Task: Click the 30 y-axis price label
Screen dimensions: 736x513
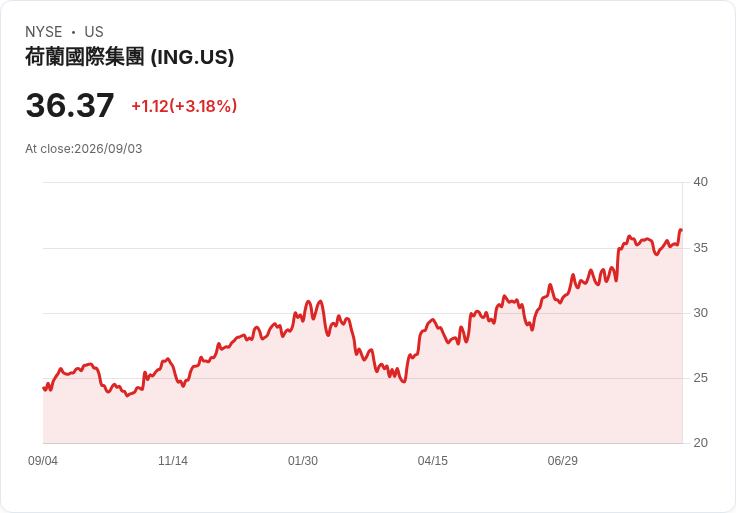Action: [700, 313]
